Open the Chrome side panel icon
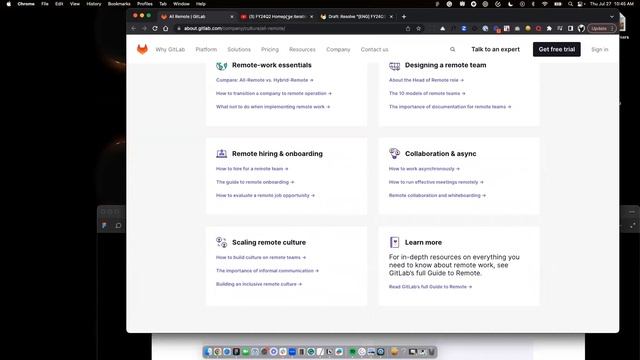 pyautogui.click(x=570, y=29)
